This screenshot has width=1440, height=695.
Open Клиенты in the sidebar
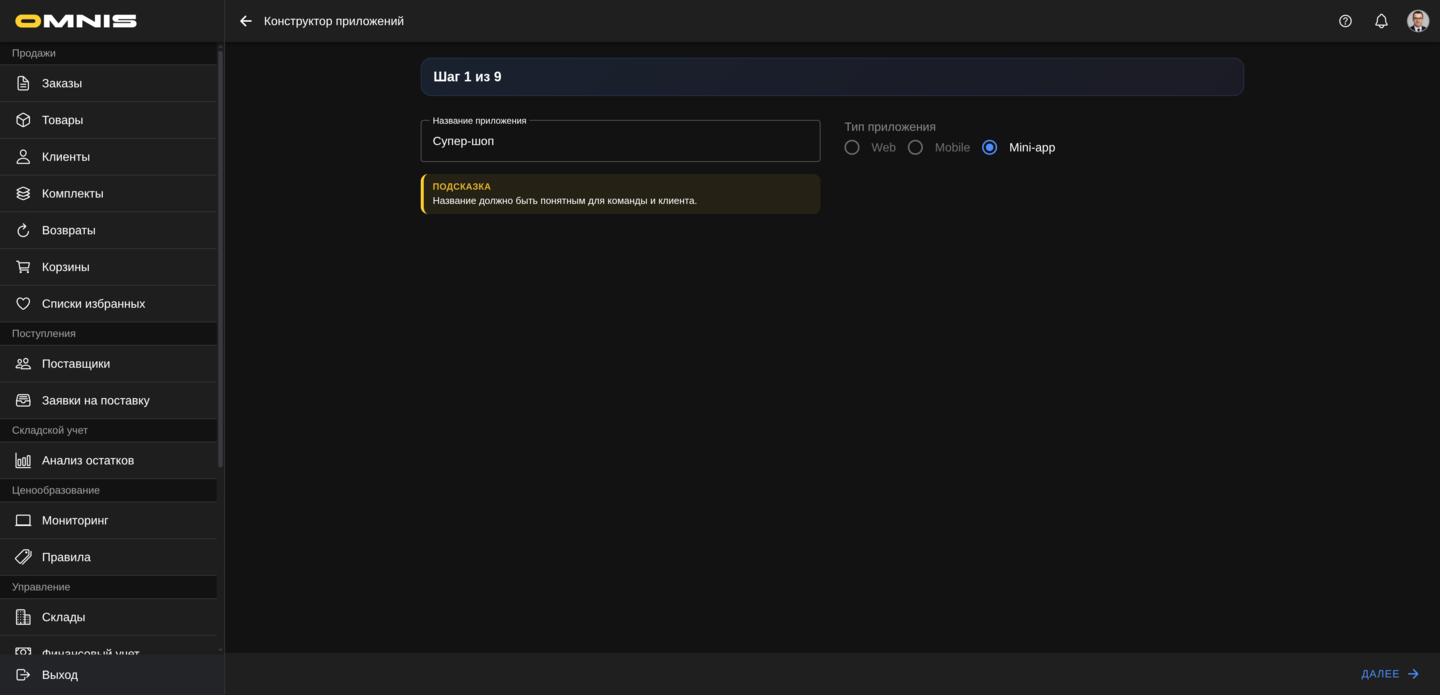click(66, 157)
